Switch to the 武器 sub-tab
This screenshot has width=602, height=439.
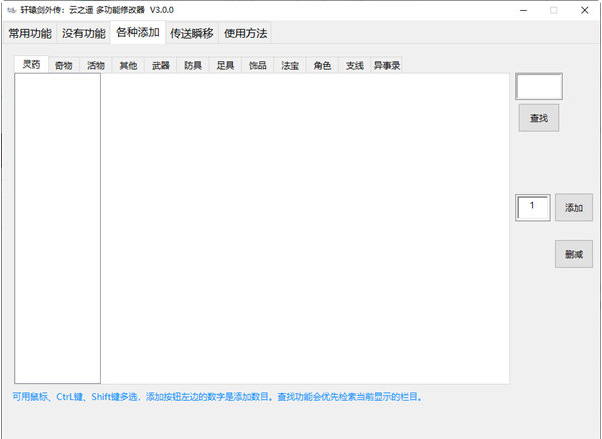coord(160,65)
